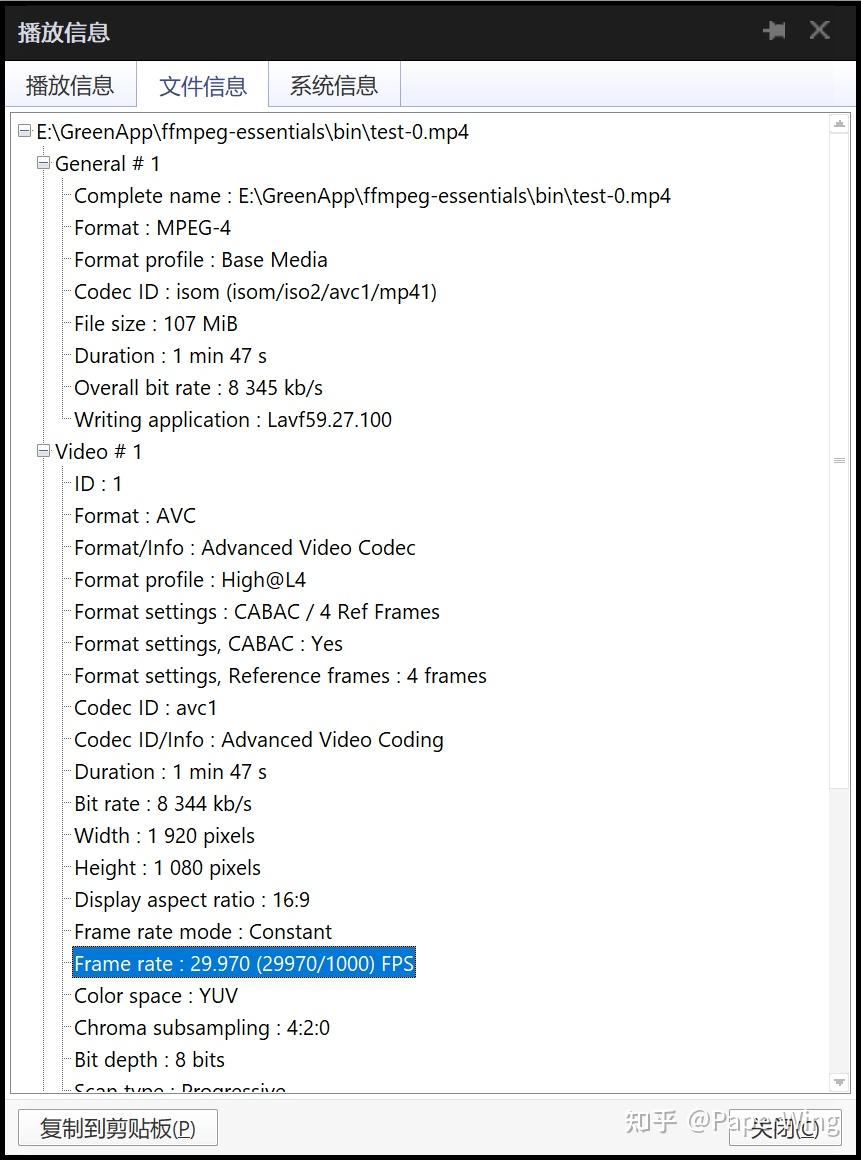The width and height of the screenshot is (861, 1160).
Task: Collapse the Video # 1 section
Action: pyautogui.click(x=44, y=451)
